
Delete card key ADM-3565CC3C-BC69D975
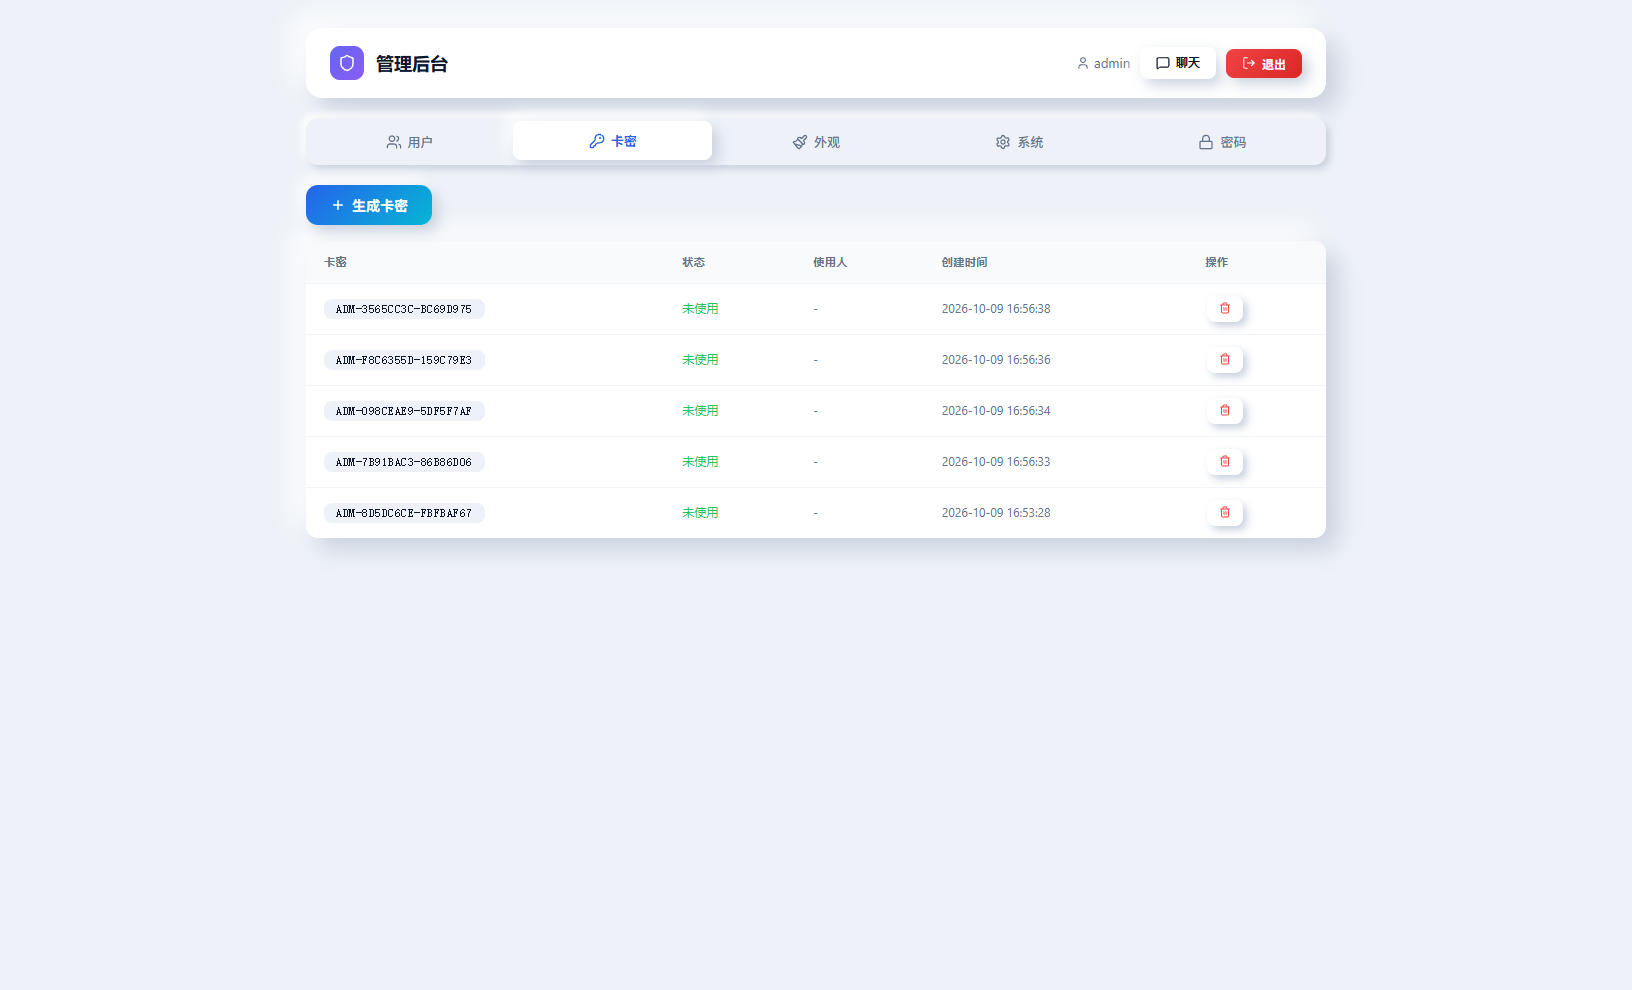click(x=1225, y=309)
